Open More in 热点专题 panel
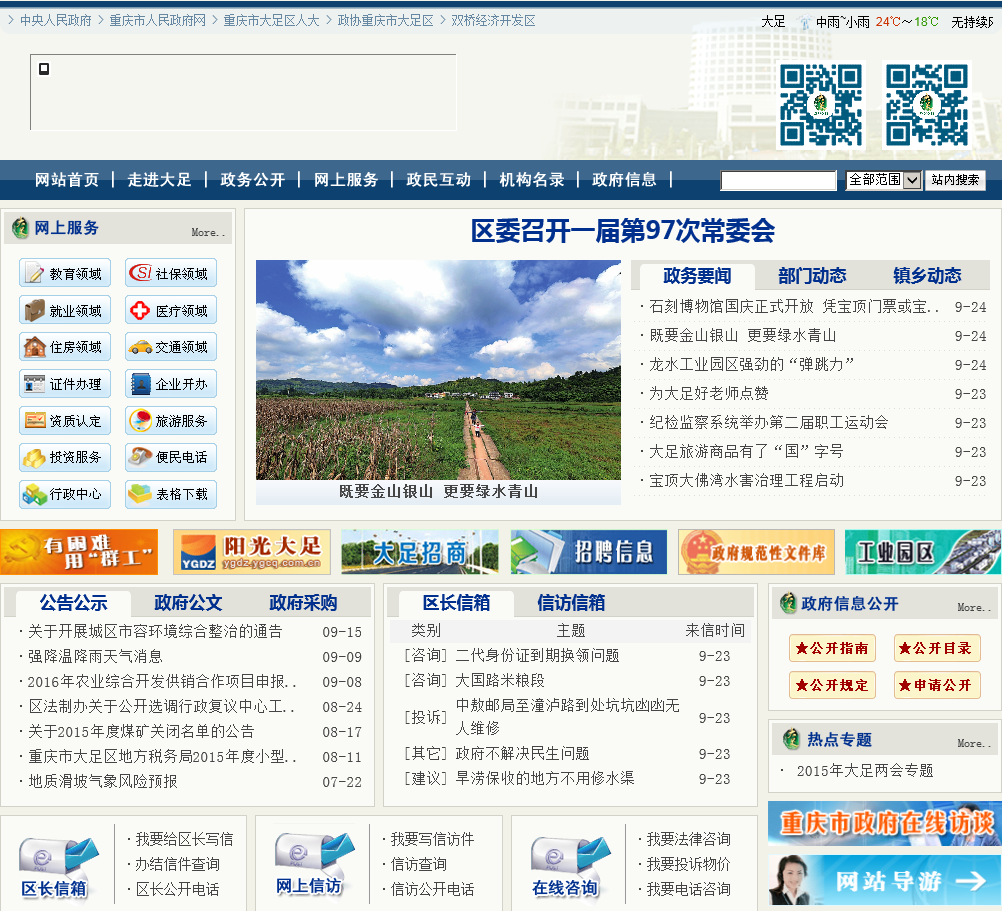The width and height of the screenshot is (1002, 911). pyautogui.click(x=974, y=744)
